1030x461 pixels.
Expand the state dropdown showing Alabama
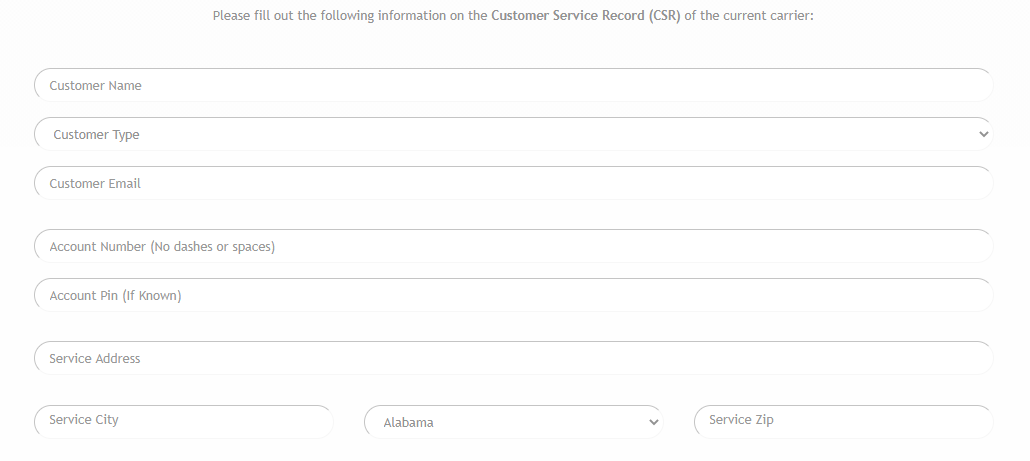pos(513,422)
